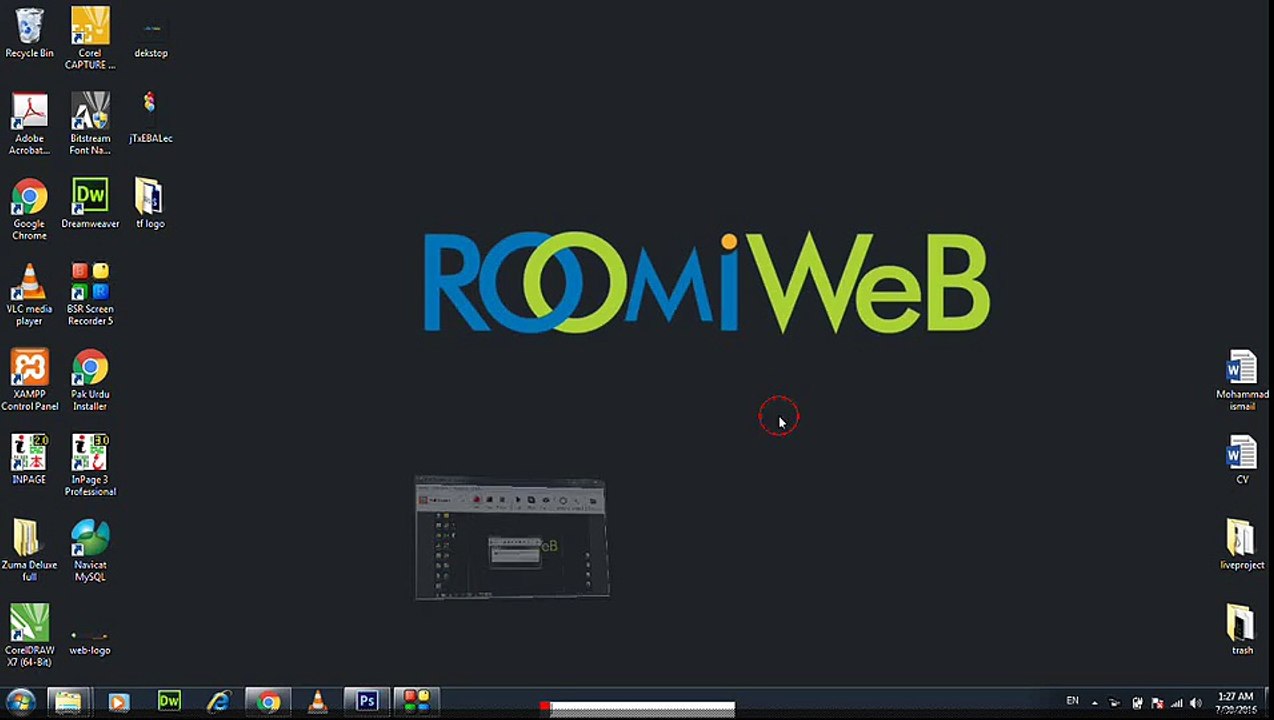This screenshot has width=1274, height=720.
Task: Select the Recycle Bin desktop icon
Action: point(29,33)
